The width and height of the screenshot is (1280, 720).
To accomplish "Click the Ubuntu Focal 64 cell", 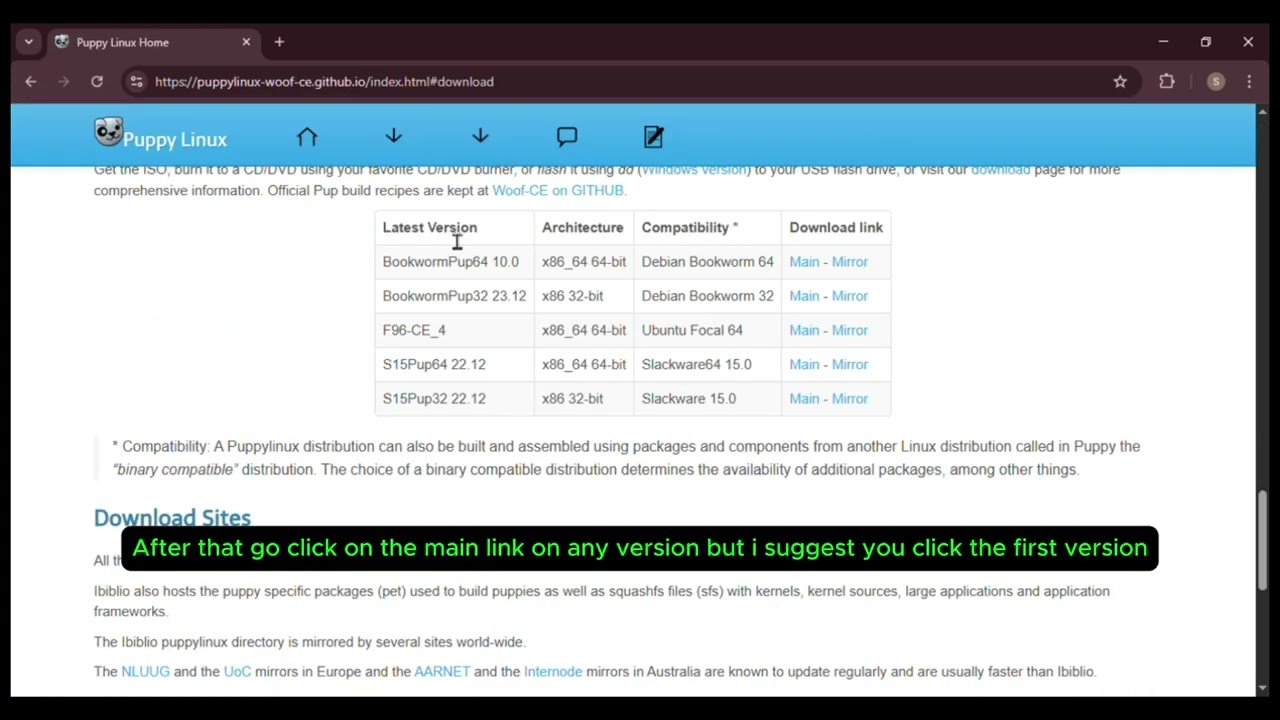I will pos(708,330).
